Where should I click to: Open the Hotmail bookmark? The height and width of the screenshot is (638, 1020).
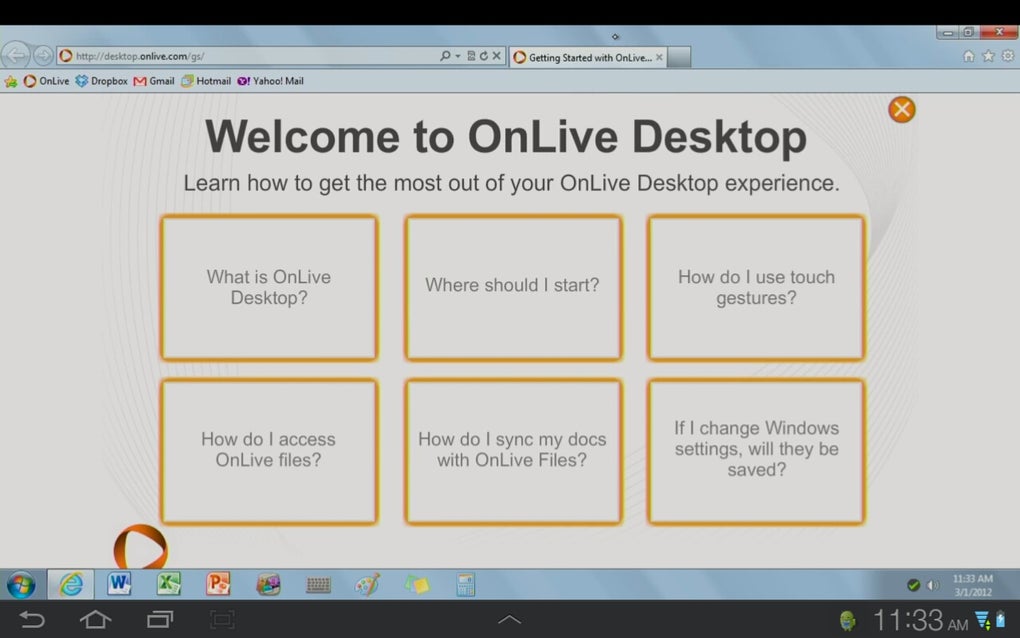[x=206, y=81]
